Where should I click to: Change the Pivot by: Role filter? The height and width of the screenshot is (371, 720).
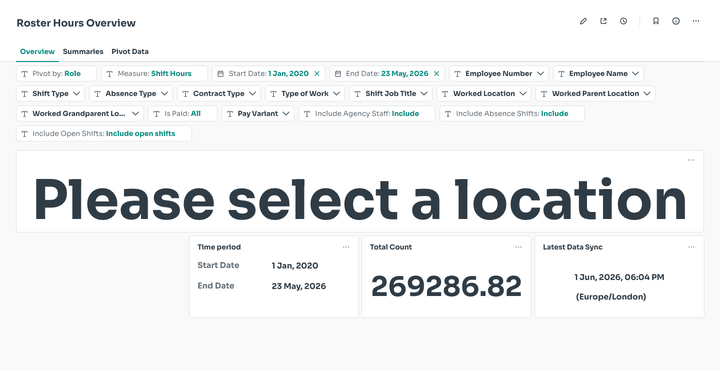click(56, 73)
